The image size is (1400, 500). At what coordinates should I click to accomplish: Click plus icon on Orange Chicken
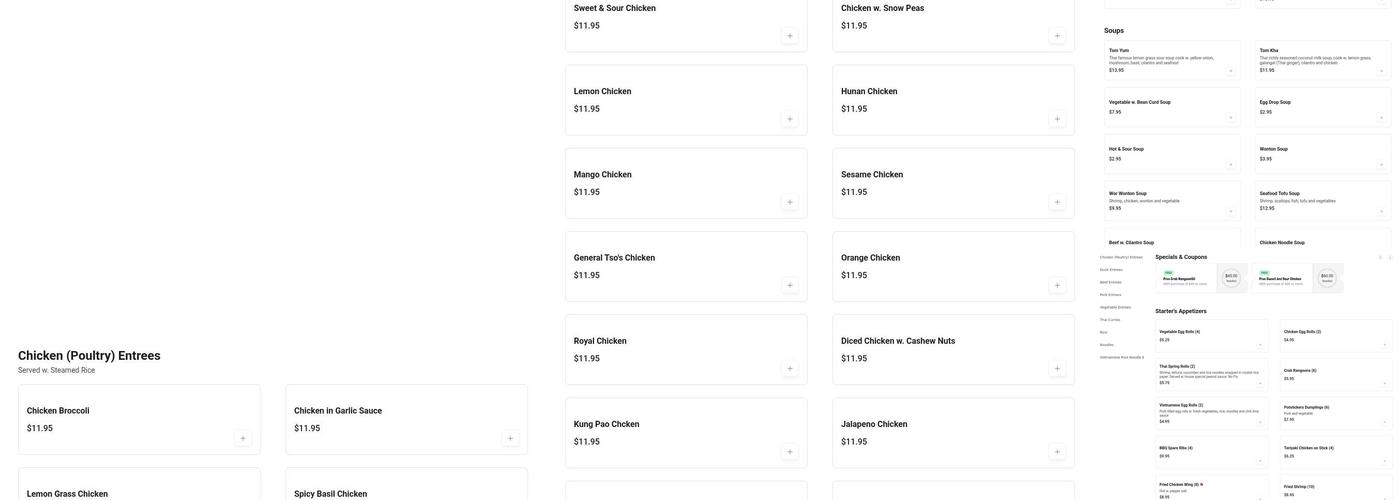coord(1057,285)
